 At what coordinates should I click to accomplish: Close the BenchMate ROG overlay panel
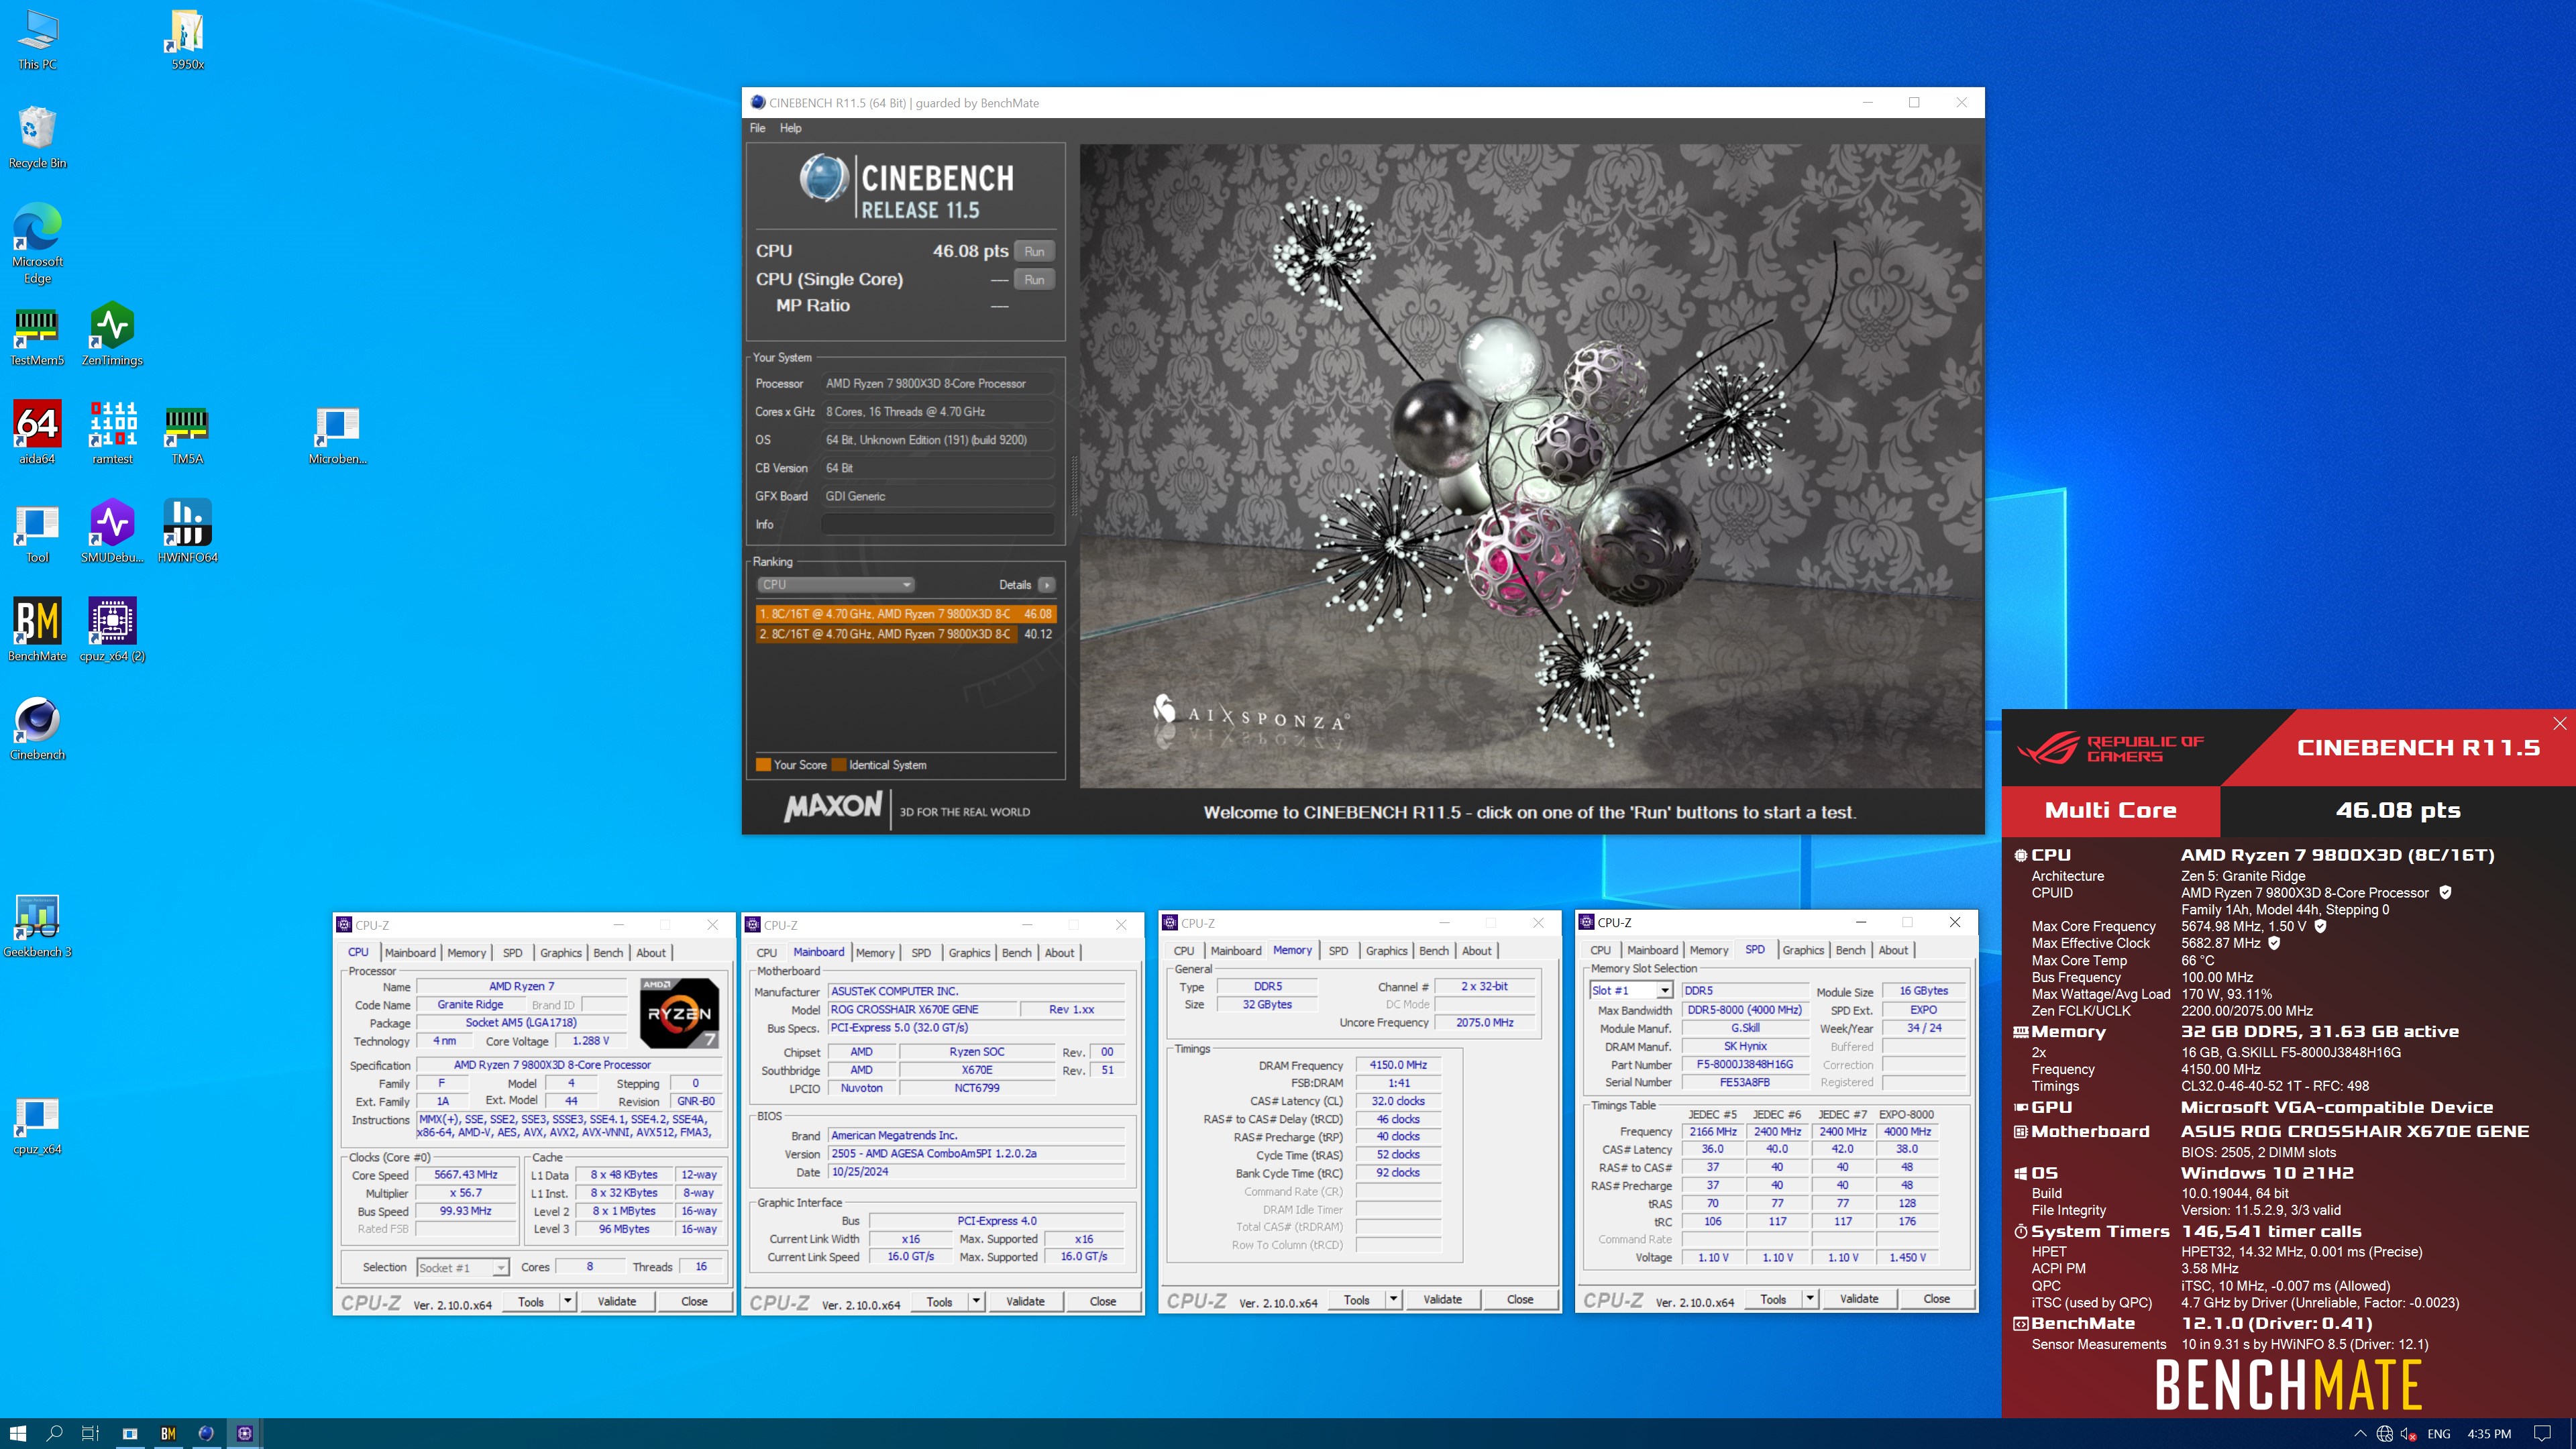click(x=2559, y=723)
